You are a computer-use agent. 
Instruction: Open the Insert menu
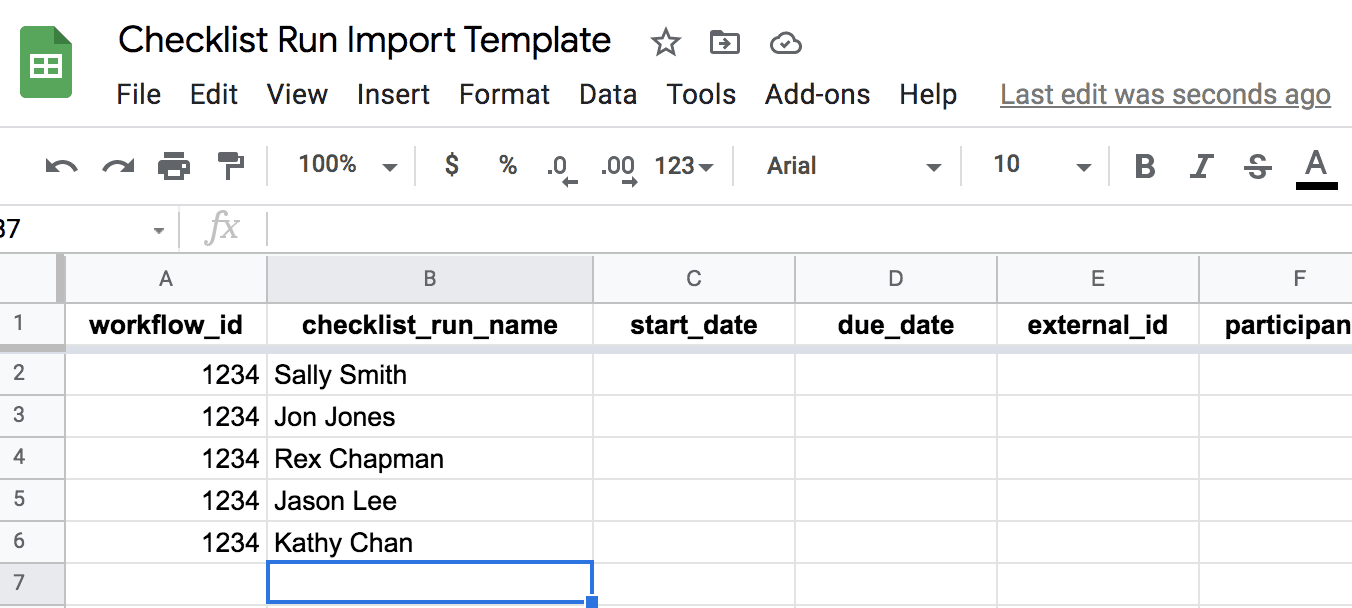(x=393, y=95)
